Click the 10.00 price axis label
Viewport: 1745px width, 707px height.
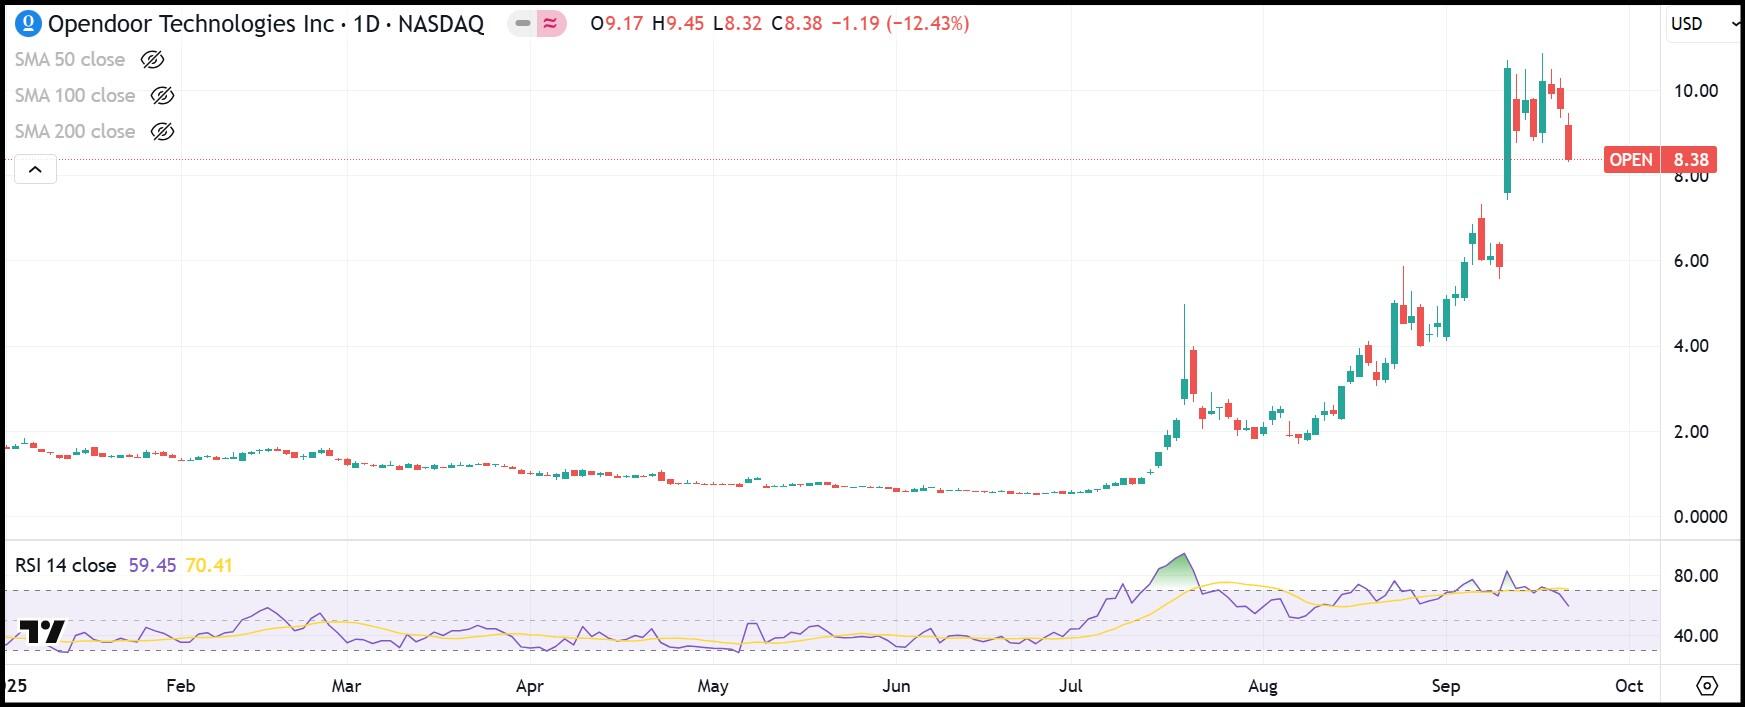[1696, 91]
